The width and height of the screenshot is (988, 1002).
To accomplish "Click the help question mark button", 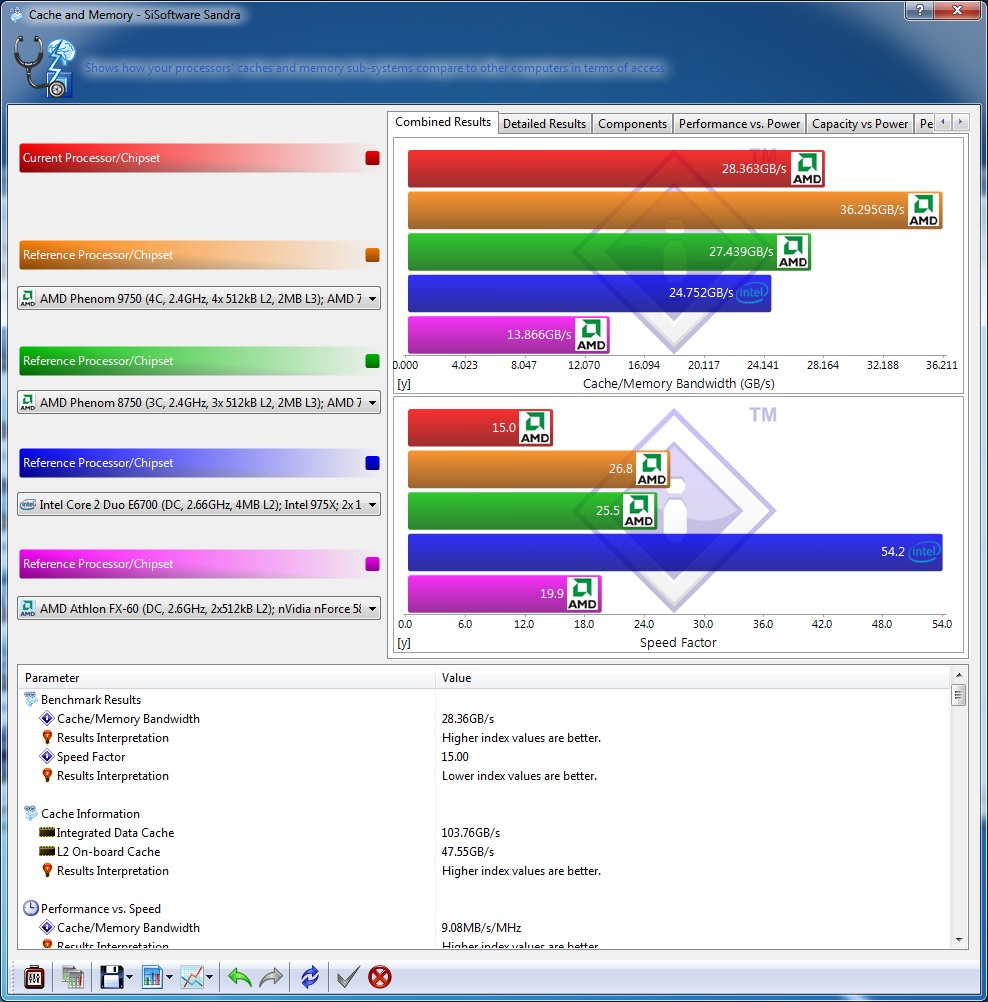I will point(920,10).
